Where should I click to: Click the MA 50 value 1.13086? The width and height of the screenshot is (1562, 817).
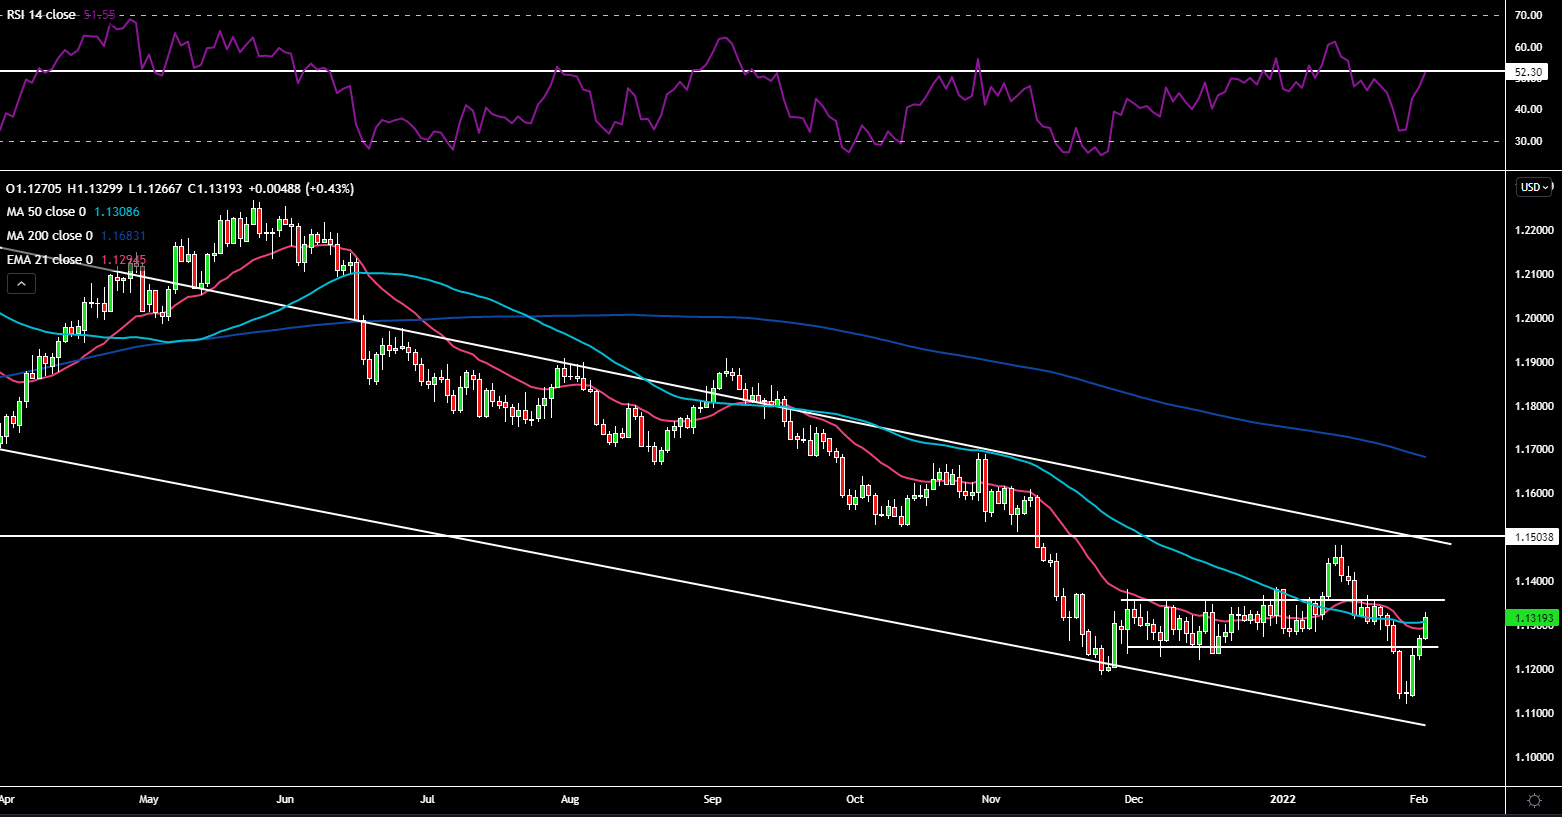pos(117,212)
